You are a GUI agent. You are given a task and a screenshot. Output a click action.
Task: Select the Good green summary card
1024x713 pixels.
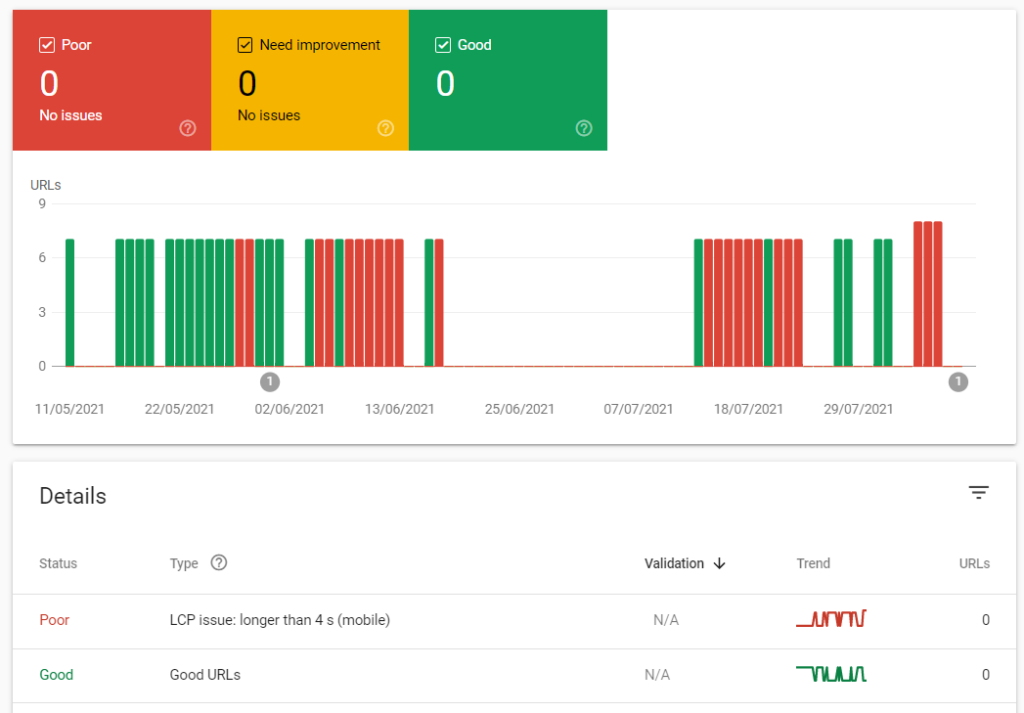[508, 80]
